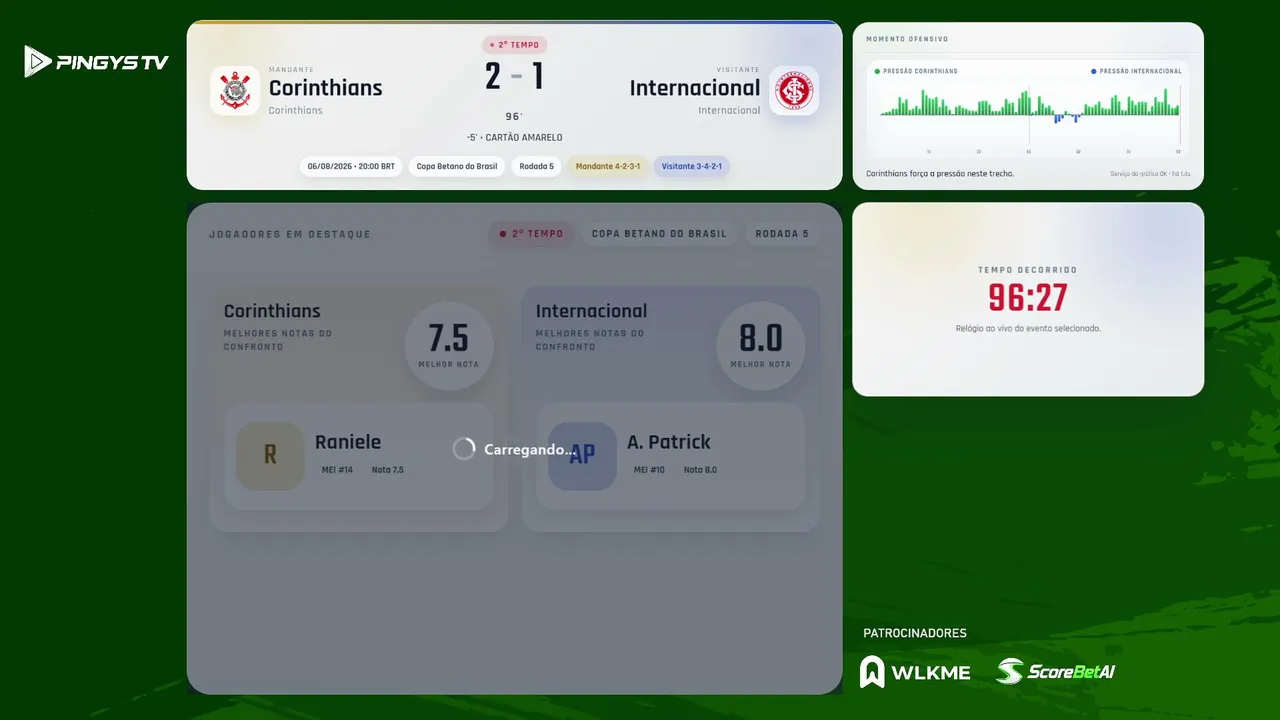This screenshot has width=1280, height=720.
Task: Open the WLKME sponsor logo
Action: click(x=915, y=672)
